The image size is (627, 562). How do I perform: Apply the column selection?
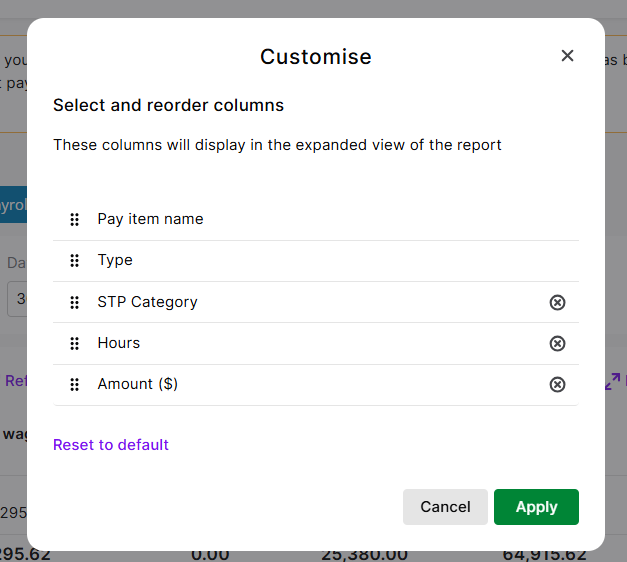coord(536,507)
